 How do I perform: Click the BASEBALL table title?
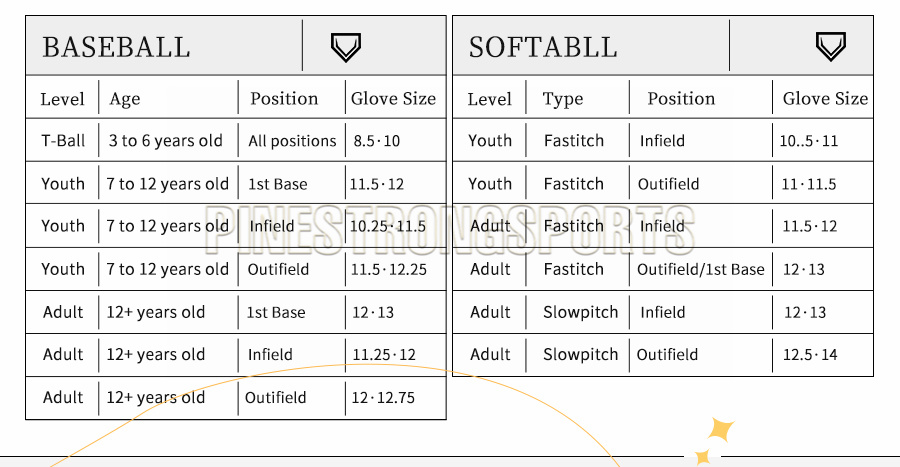(116, 47)
